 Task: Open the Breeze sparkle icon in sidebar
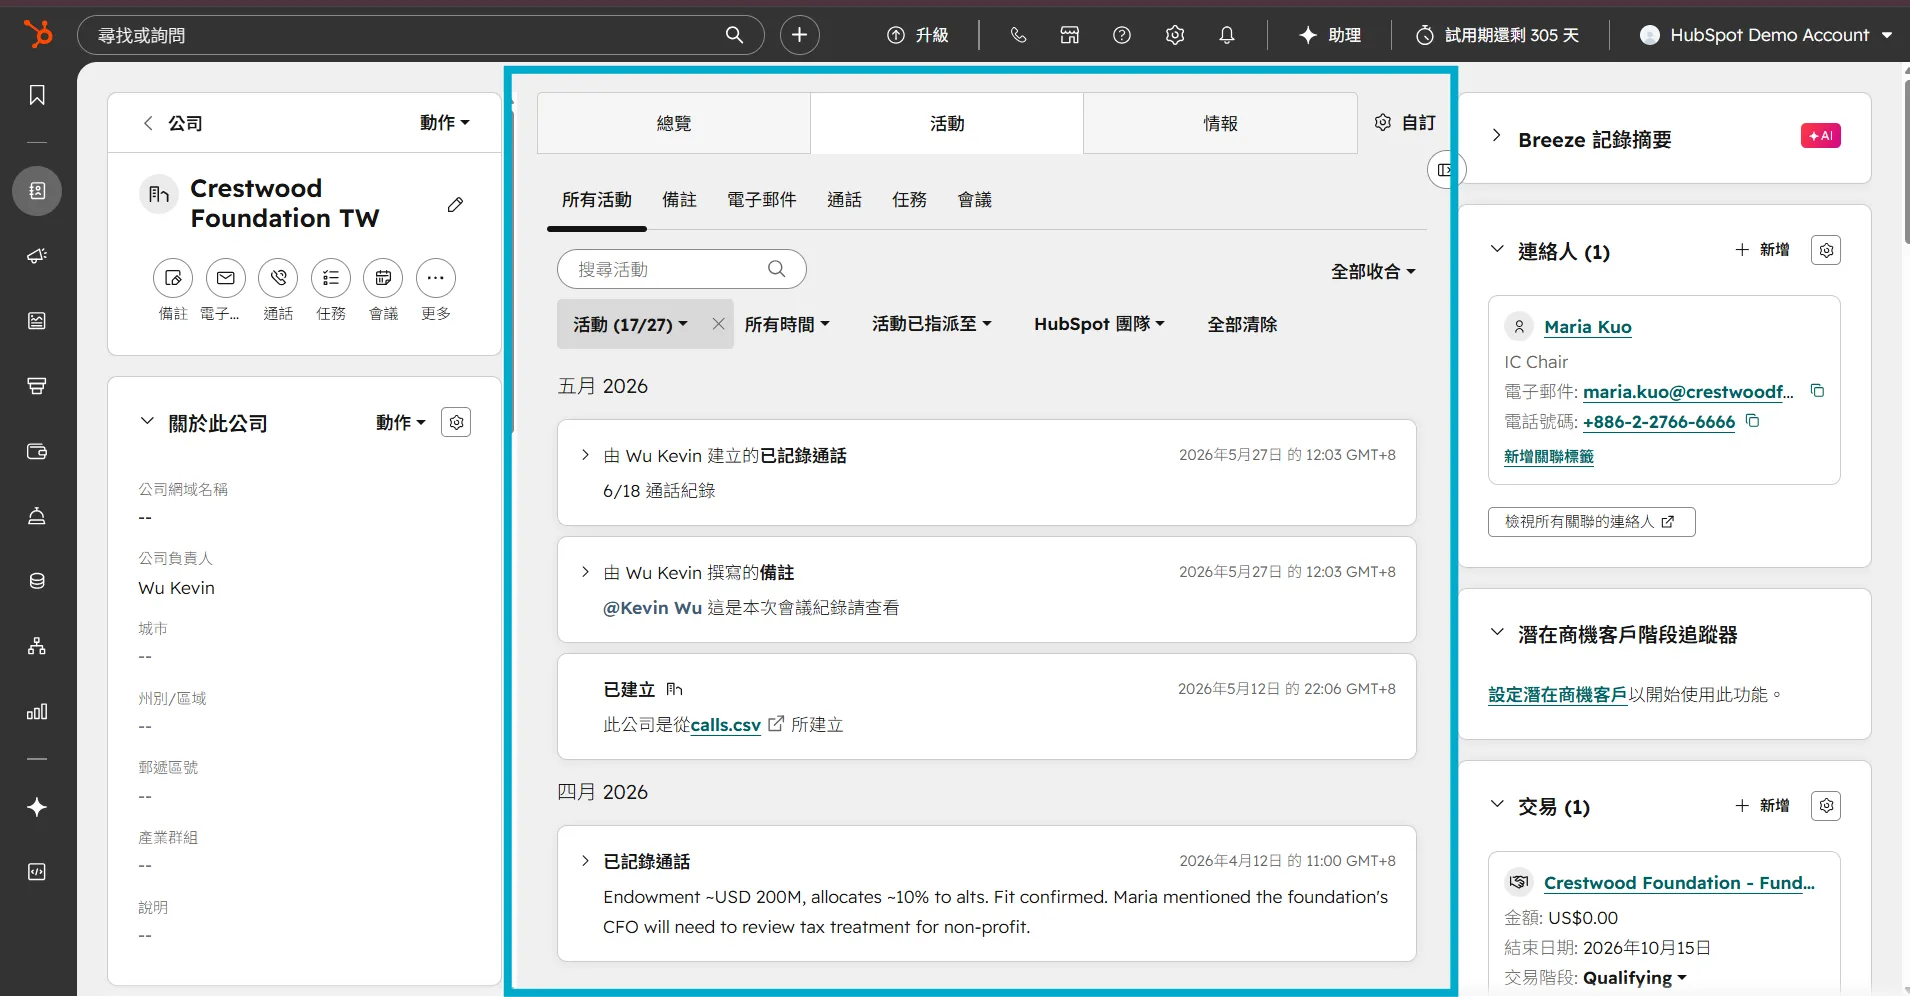37,807
